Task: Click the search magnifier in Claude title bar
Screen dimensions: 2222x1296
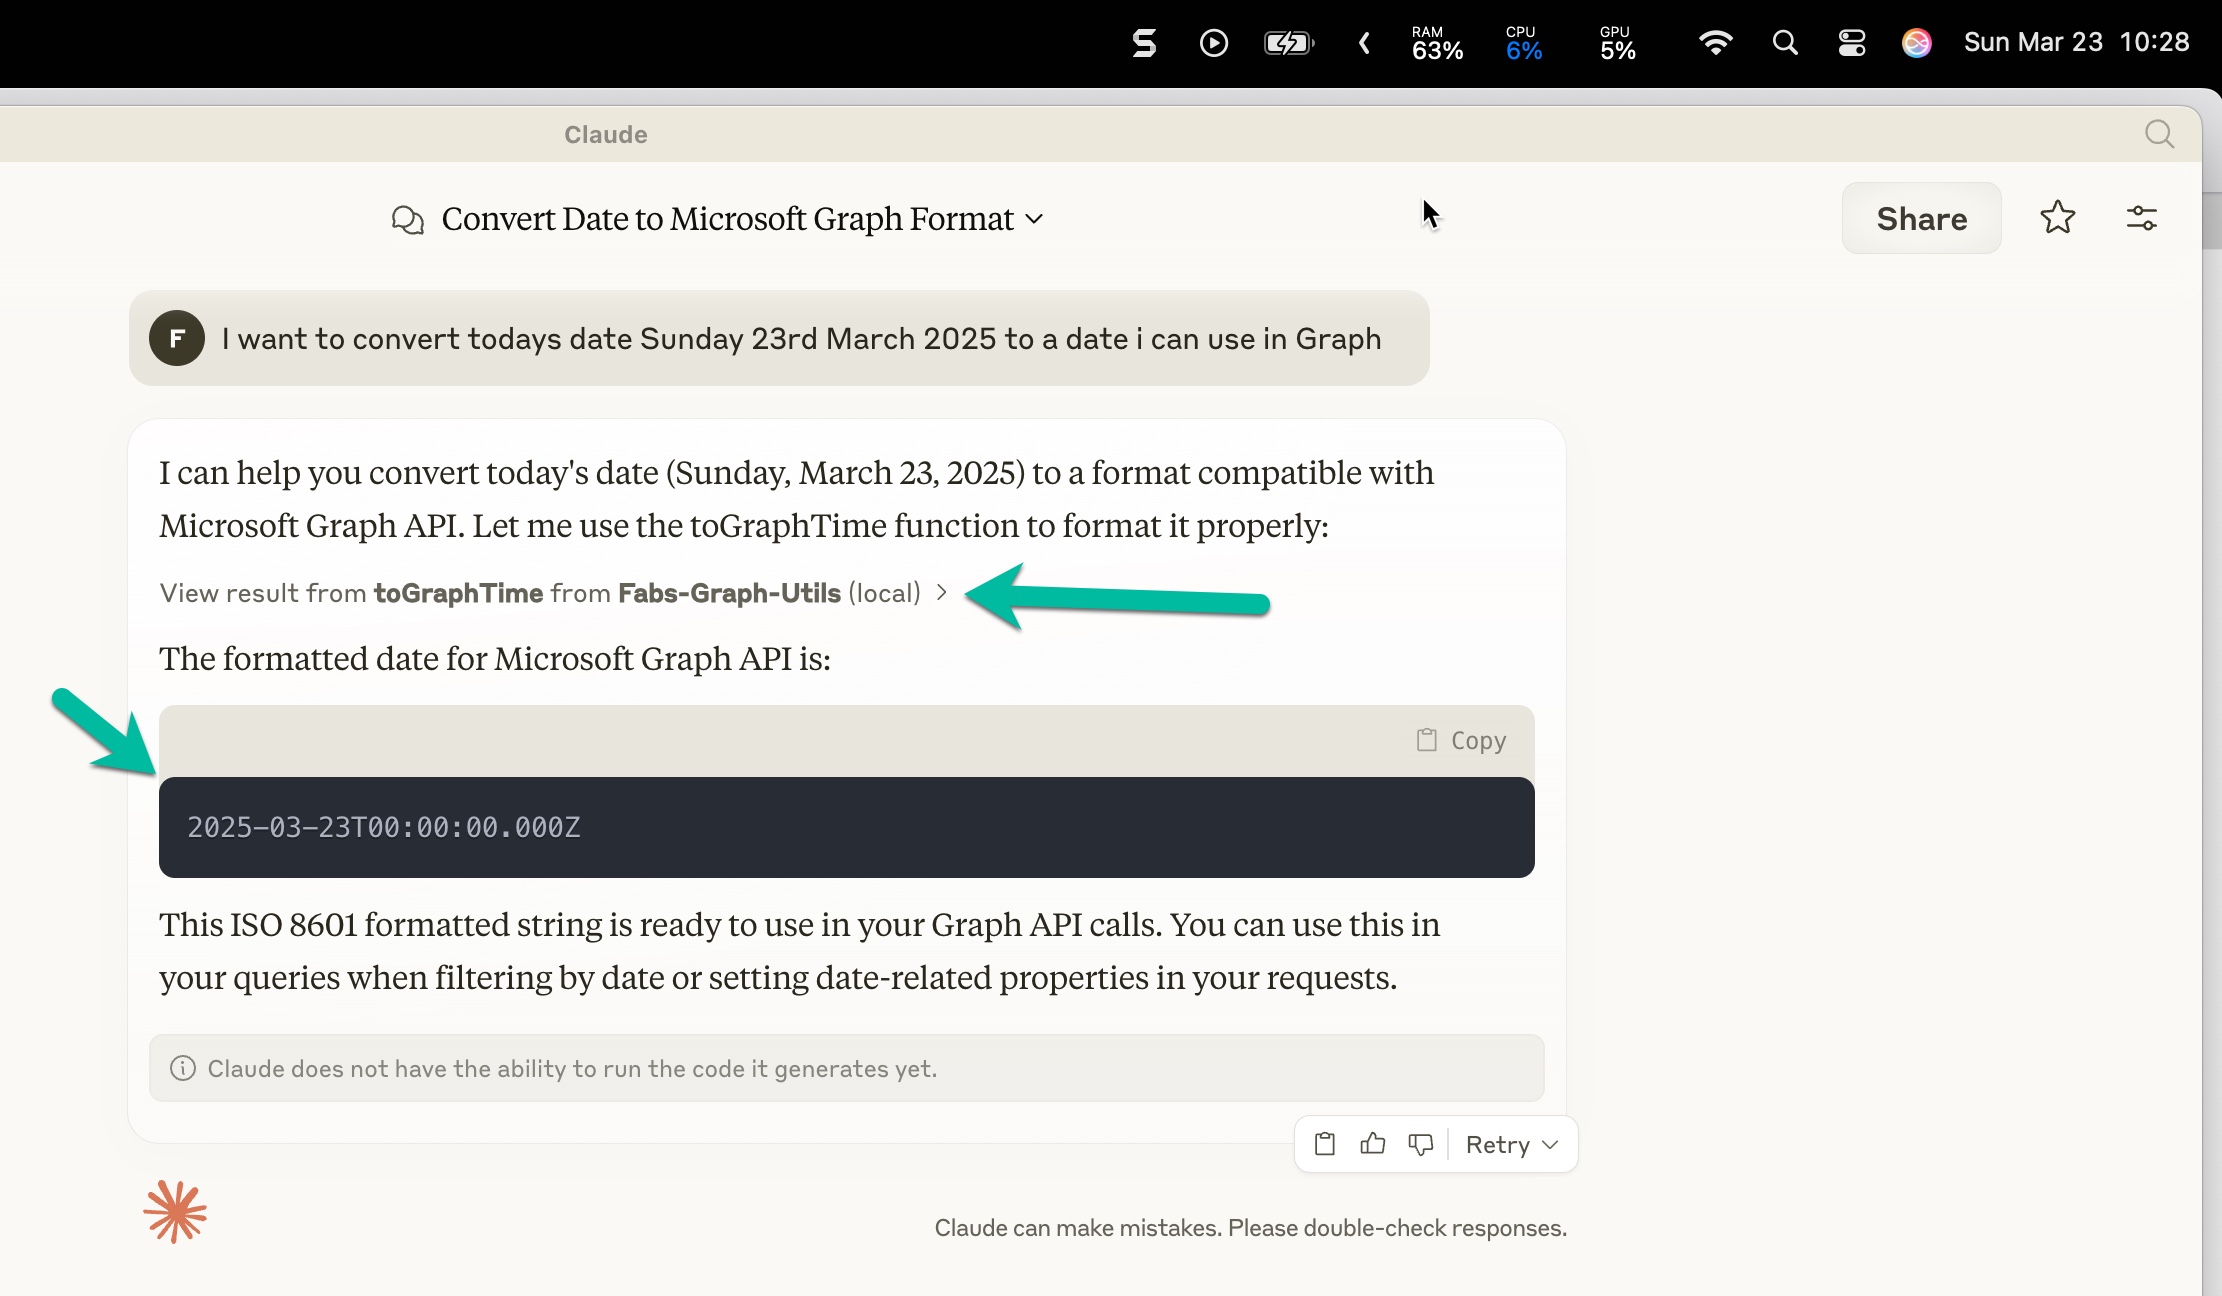Action: pos(2159,134)
